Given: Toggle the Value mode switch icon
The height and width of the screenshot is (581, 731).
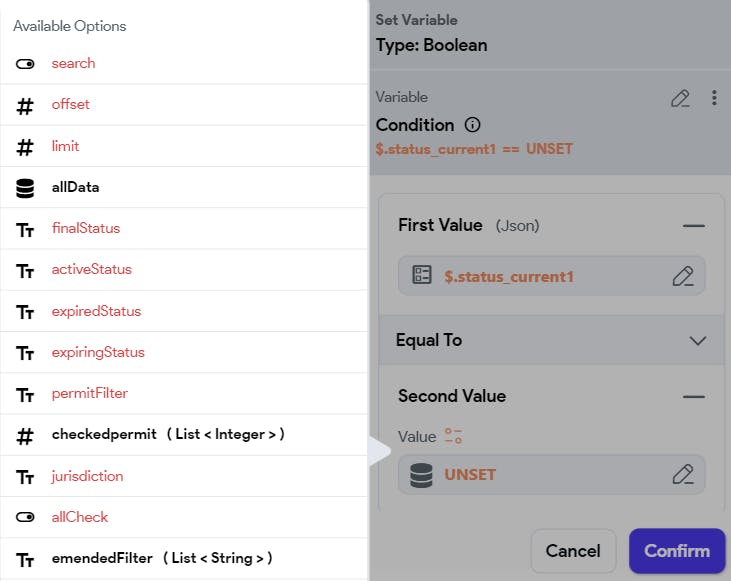Looking at the screenshot, I should 454,436.
